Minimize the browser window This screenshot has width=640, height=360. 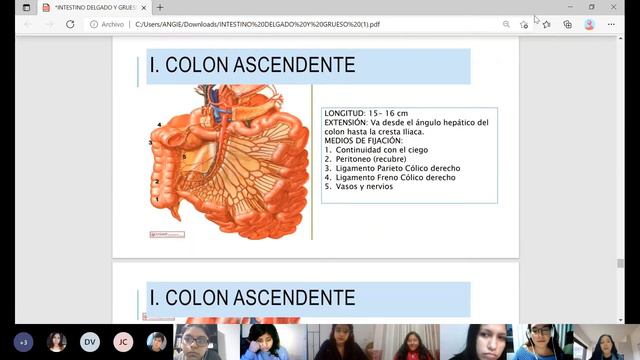(x=570, y=7)
